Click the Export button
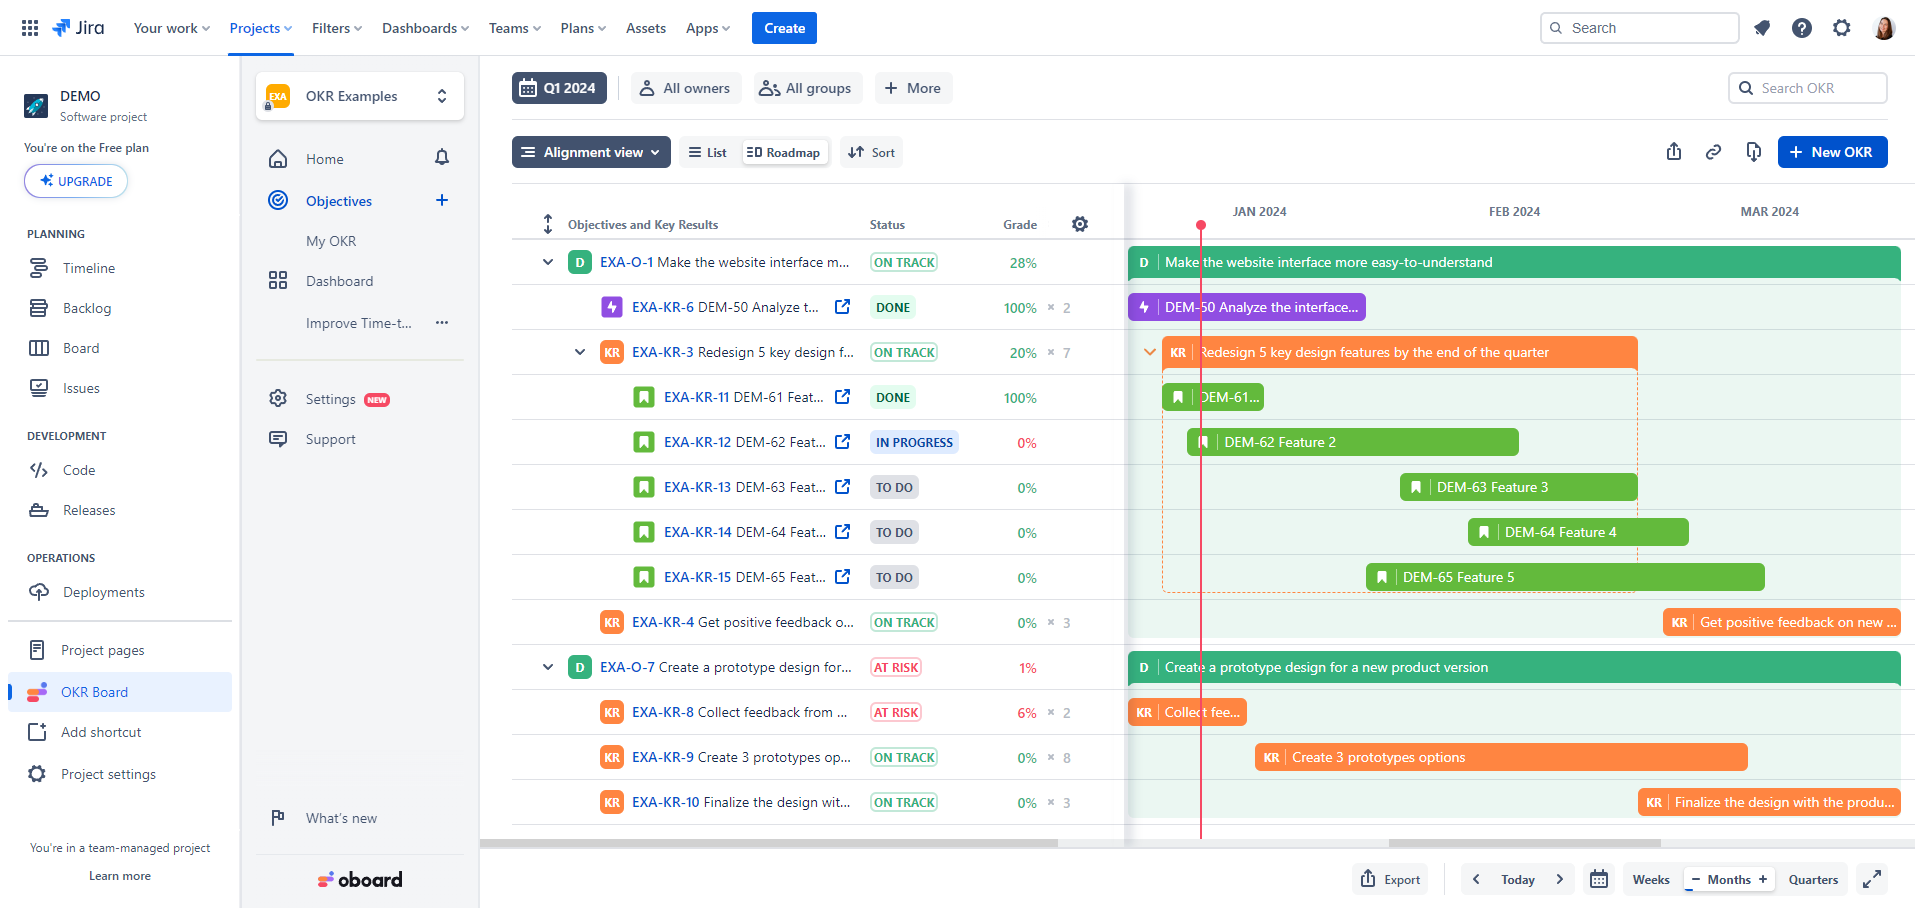Screen dimensions: 1915x908 point(1391,879)
